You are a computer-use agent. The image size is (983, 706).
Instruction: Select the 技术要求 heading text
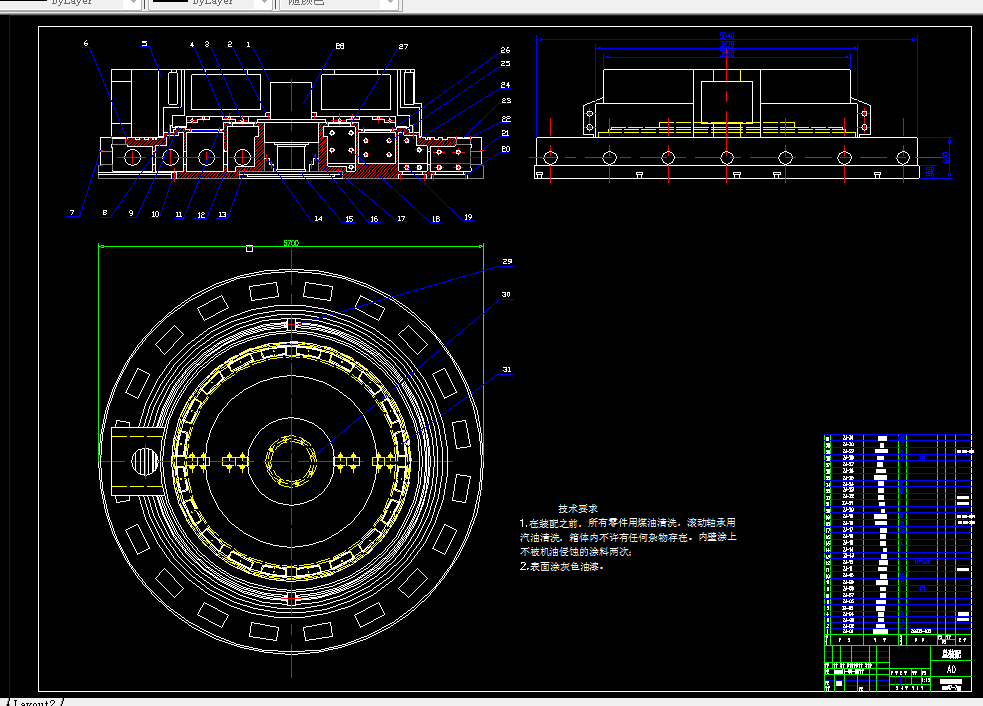(x=578, y=508)
